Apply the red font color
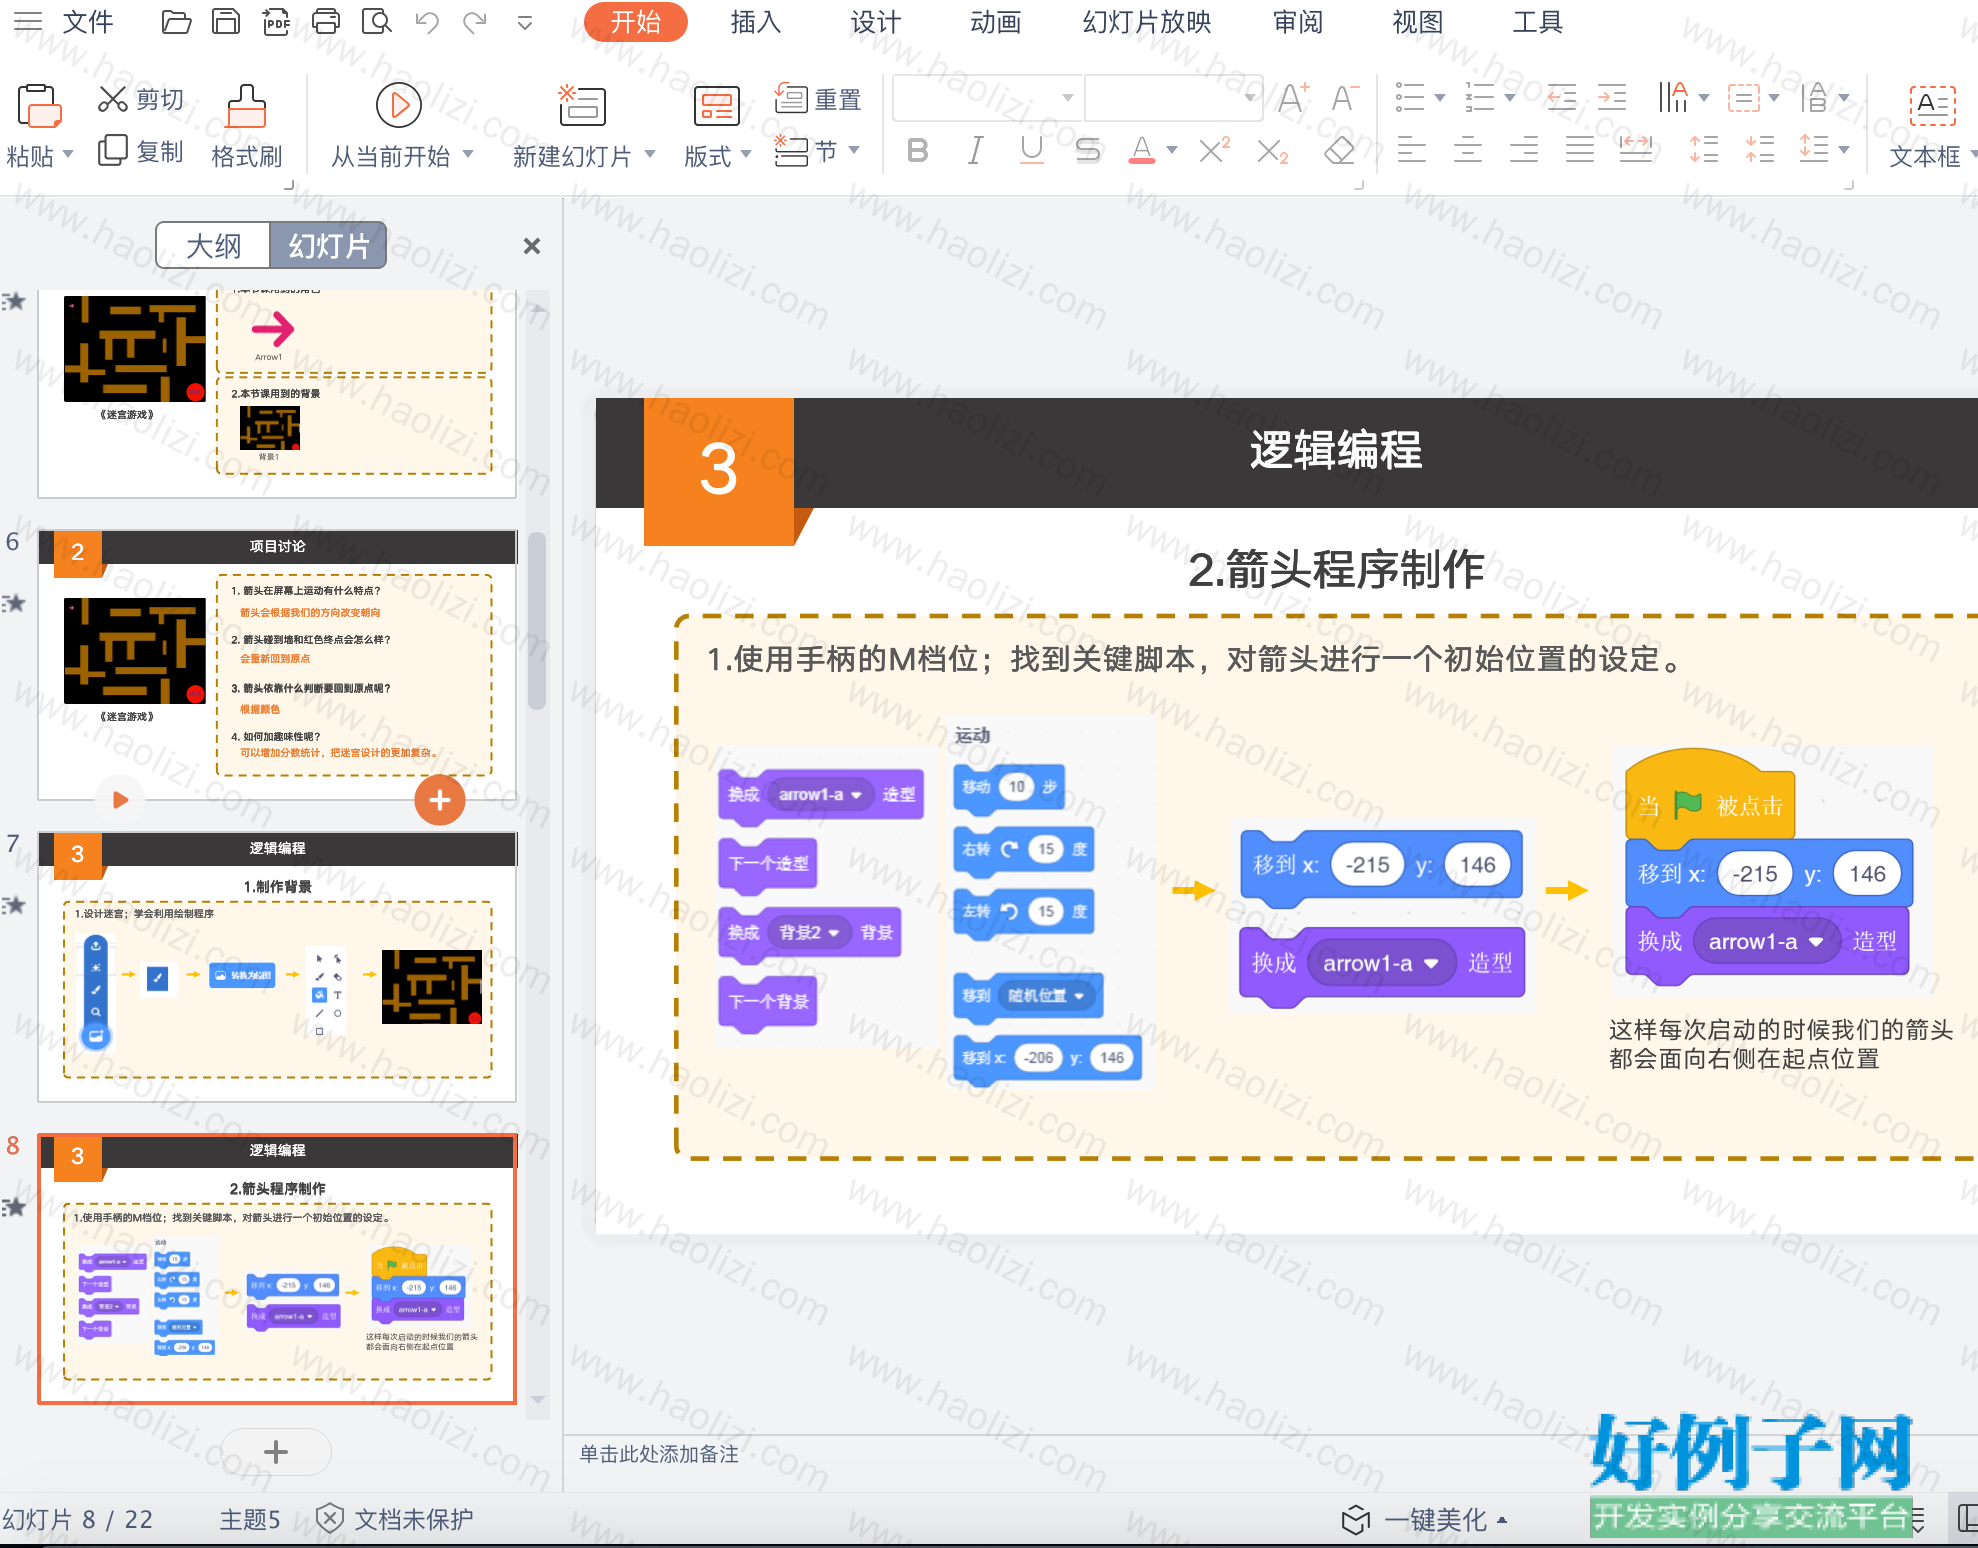This screenshot has height=1548, width=1978. coord(1141,151)
